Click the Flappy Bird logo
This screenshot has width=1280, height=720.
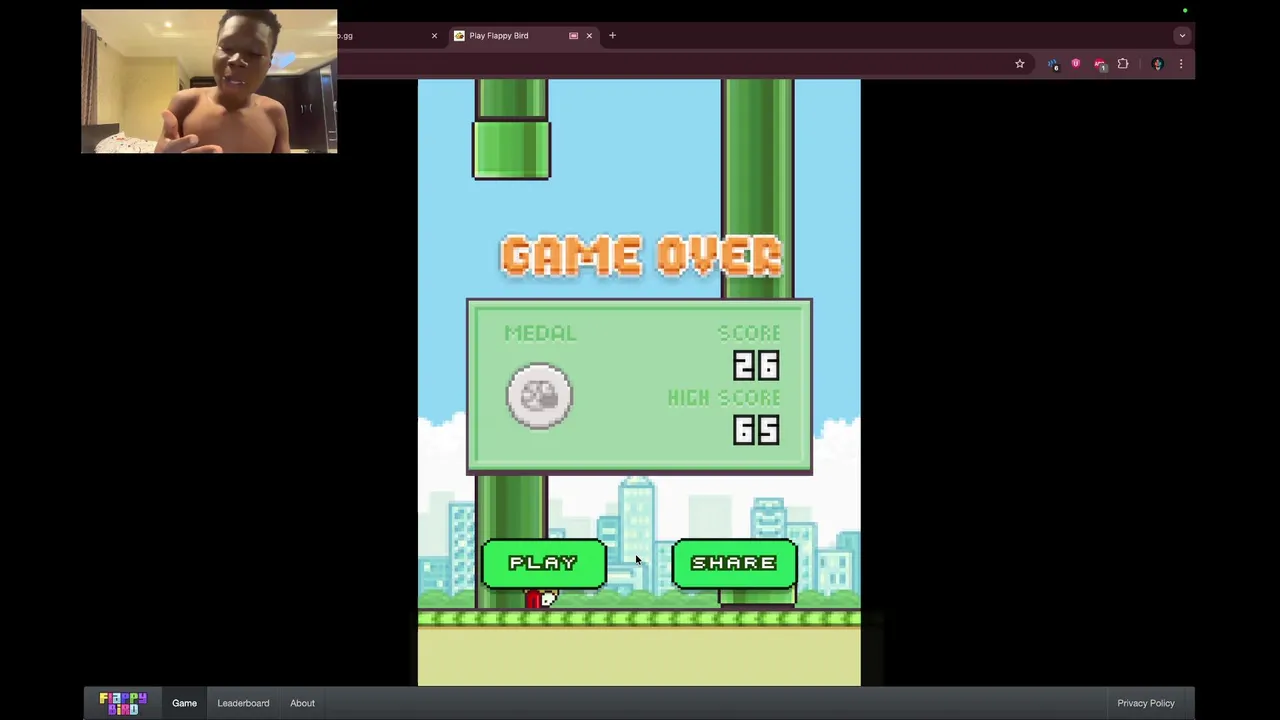(x=123, y=703)
